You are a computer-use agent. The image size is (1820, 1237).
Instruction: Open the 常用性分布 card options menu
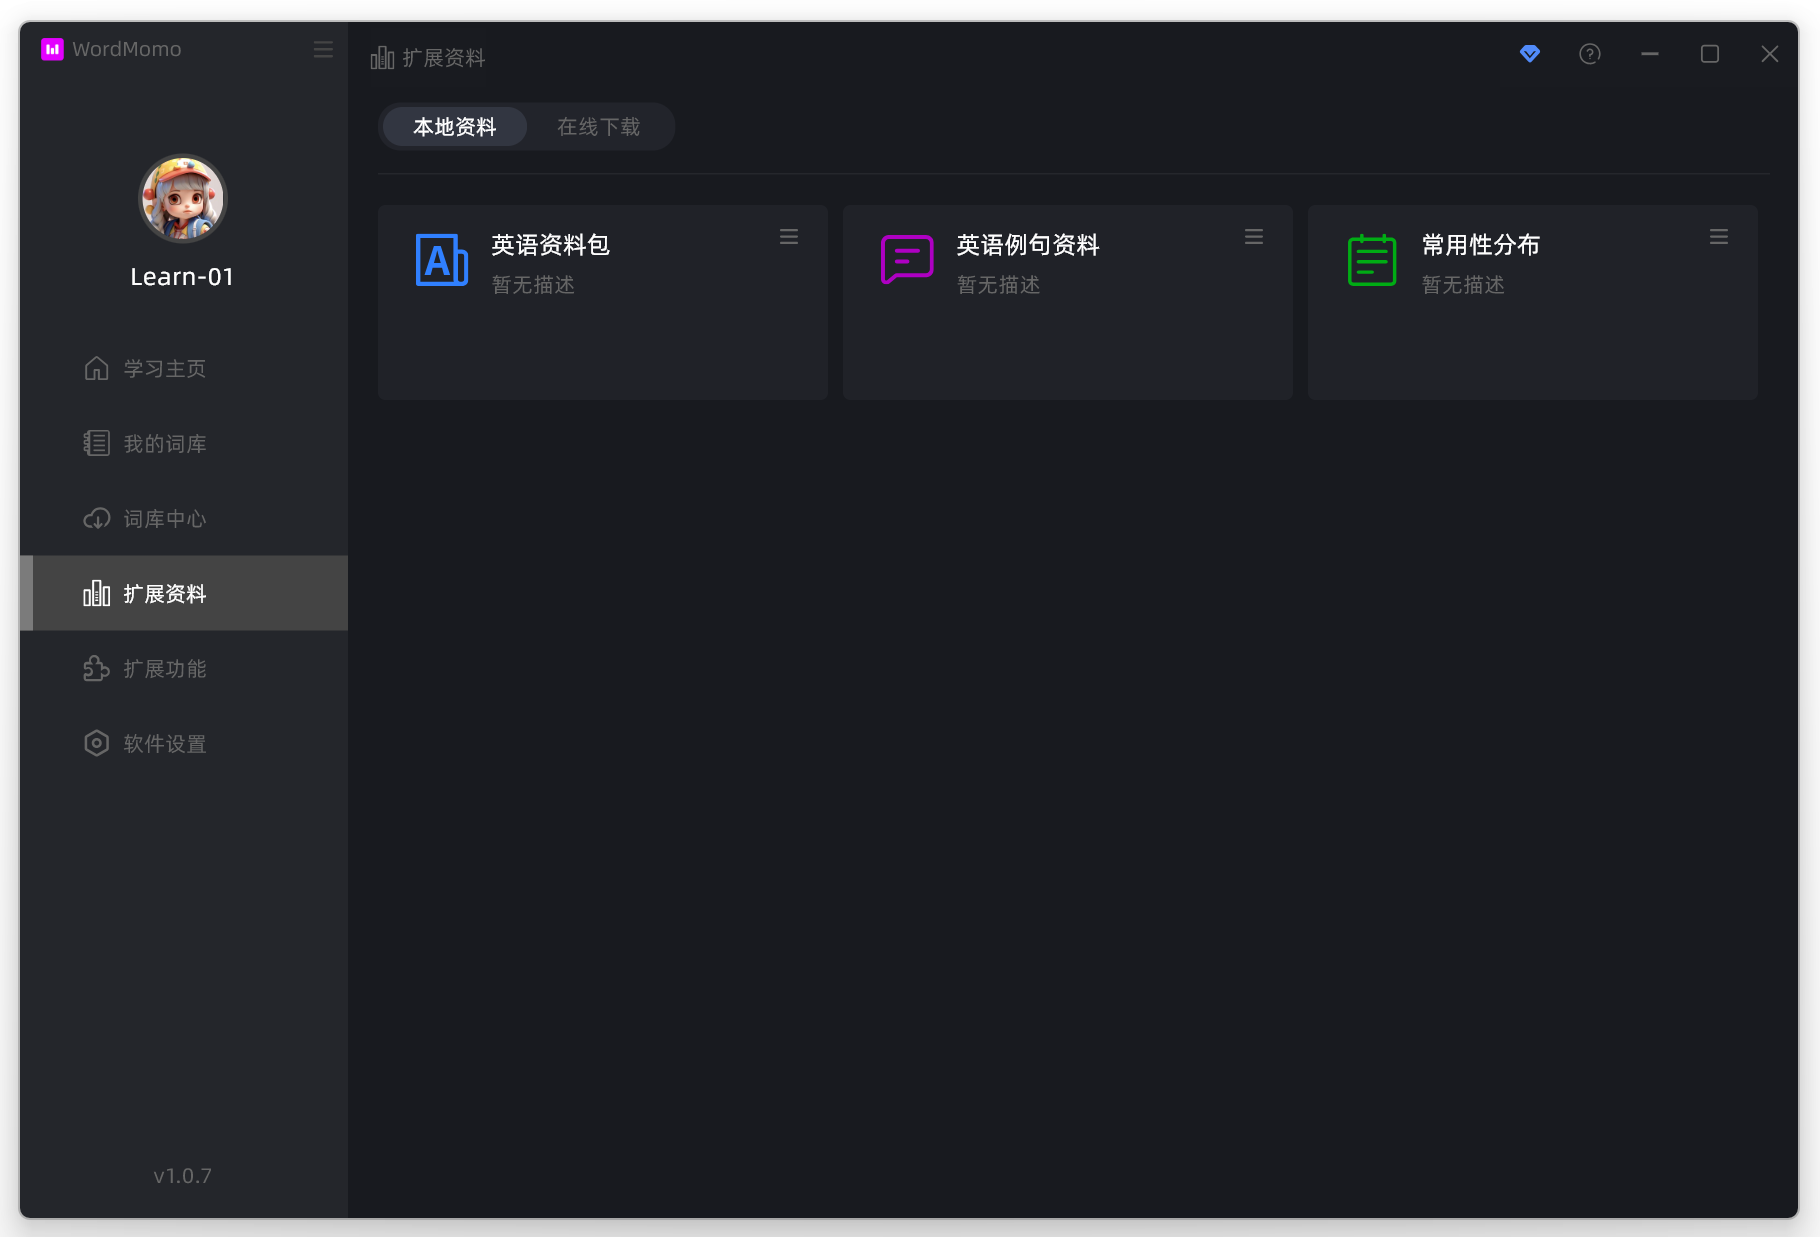coord(1718,237)
